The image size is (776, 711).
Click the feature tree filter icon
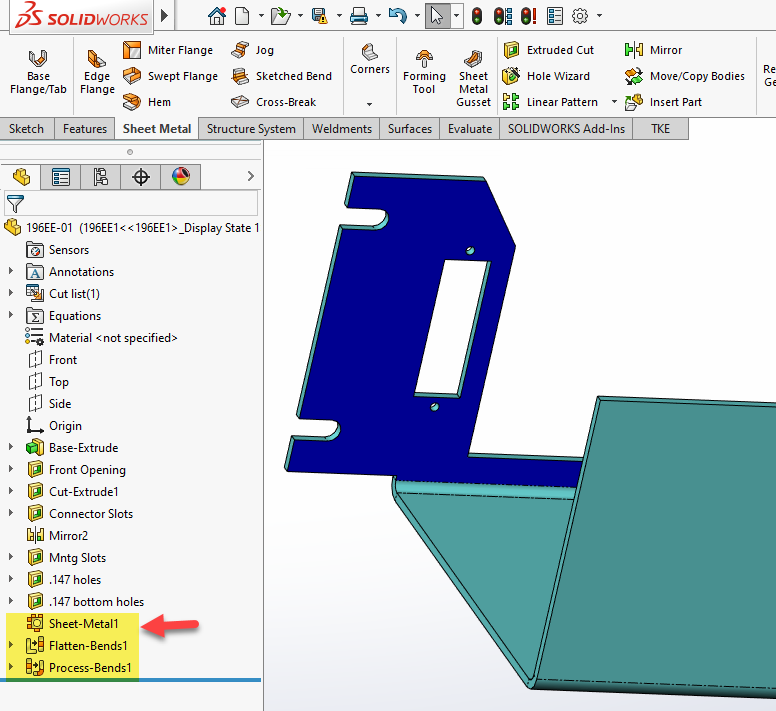click(x=15, y=203)
